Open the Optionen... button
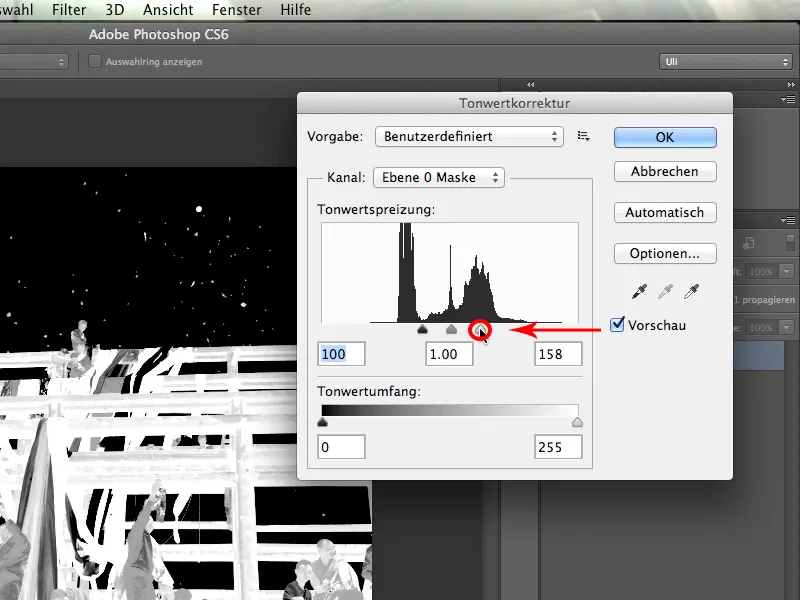 click(665, 254)
